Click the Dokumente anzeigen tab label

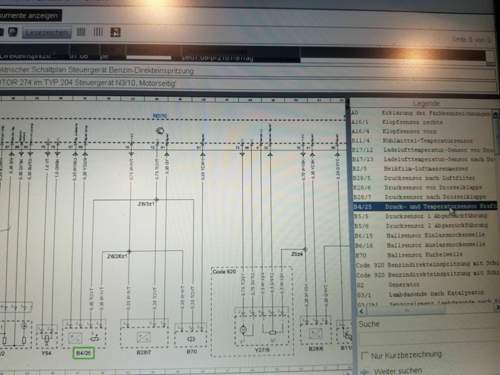(30, 16)
